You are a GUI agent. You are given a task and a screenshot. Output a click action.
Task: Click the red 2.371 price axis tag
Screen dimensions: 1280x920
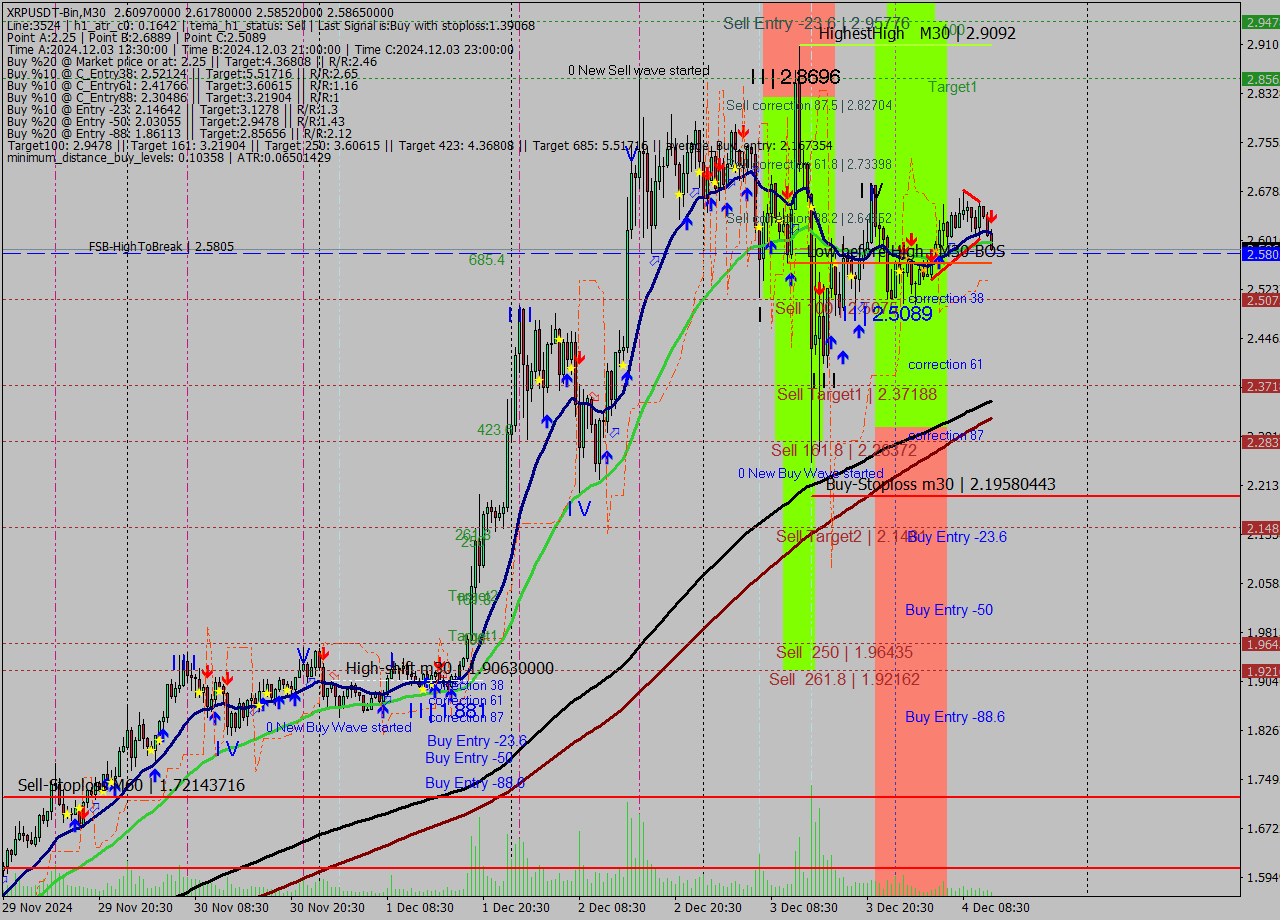(x=1260, y=386)
